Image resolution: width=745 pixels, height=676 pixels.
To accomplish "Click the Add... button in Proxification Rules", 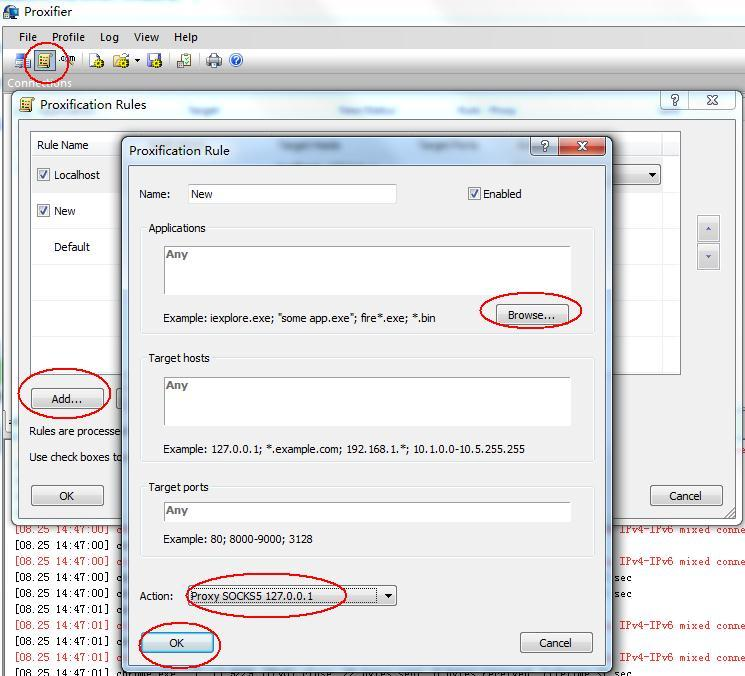I will 67,399.
